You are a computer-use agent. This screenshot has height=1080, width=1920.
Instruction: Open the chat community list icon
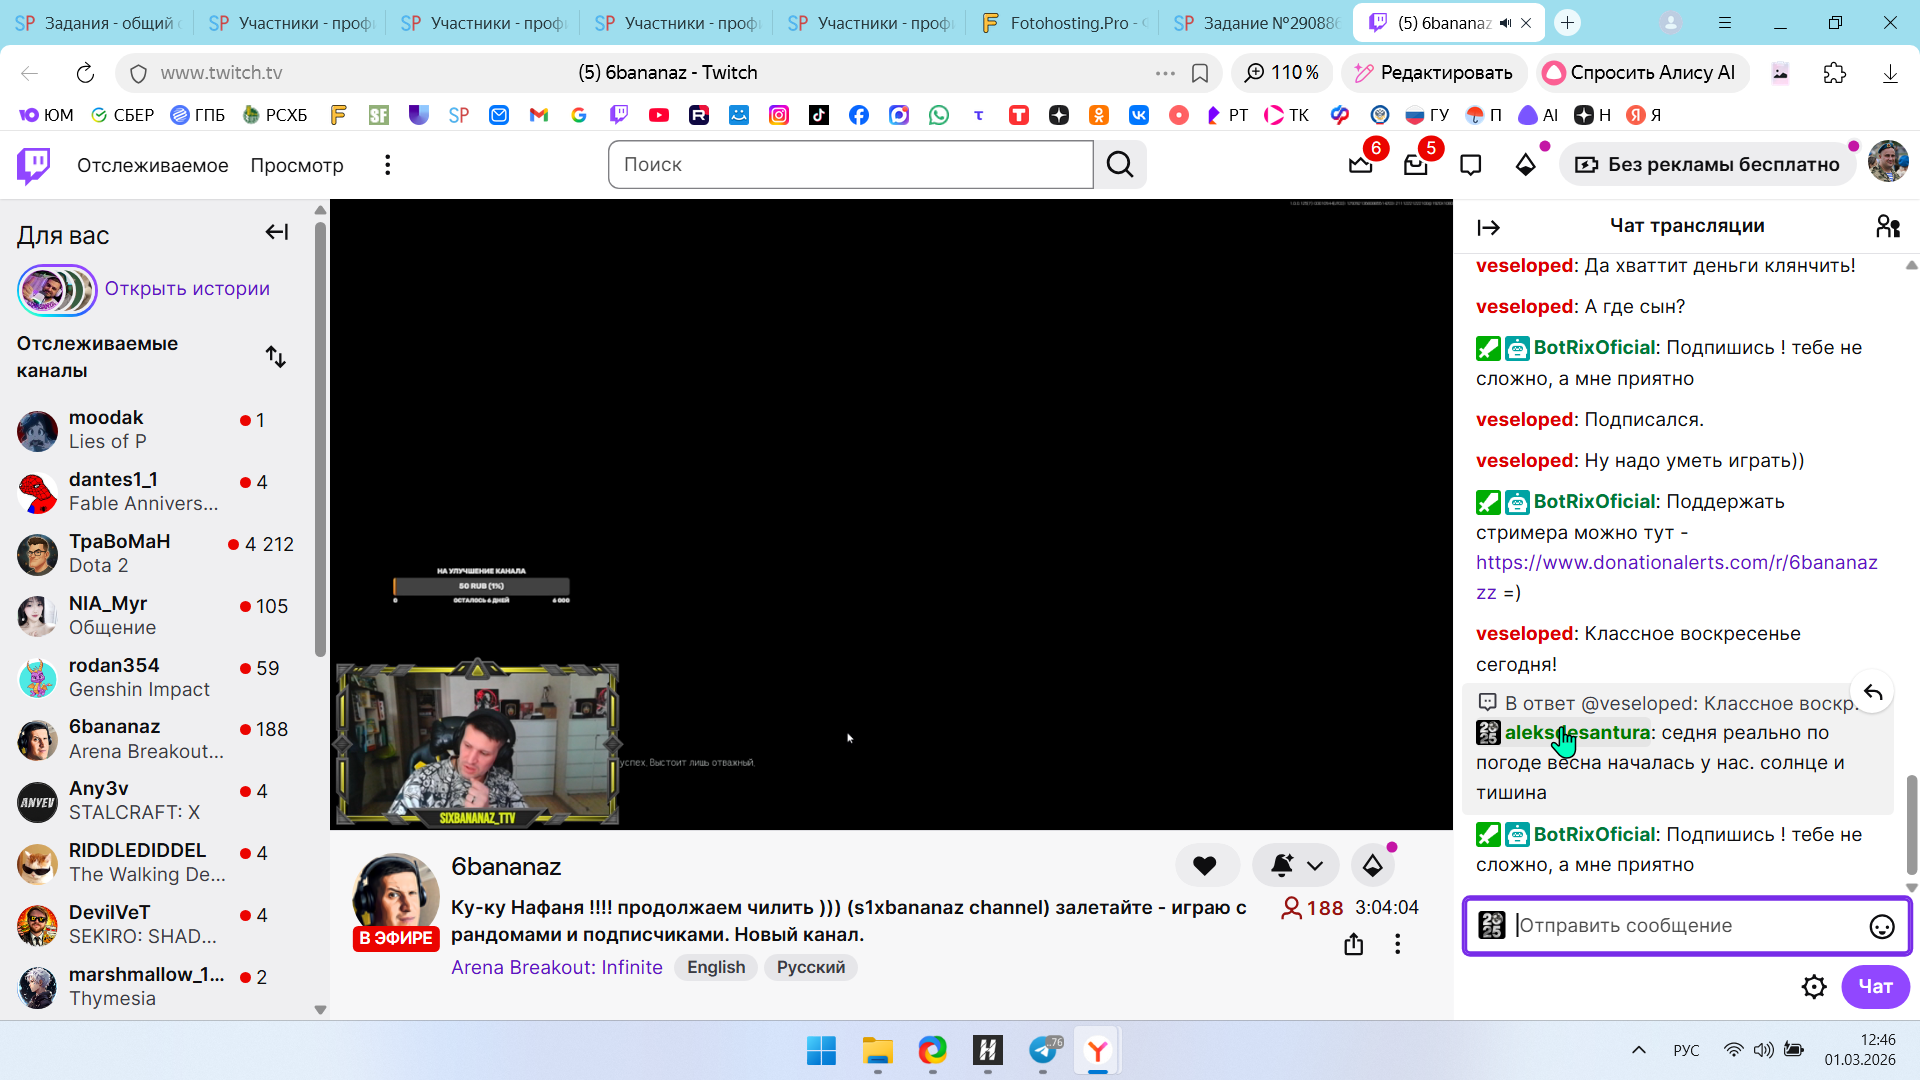click(1888, 227)
